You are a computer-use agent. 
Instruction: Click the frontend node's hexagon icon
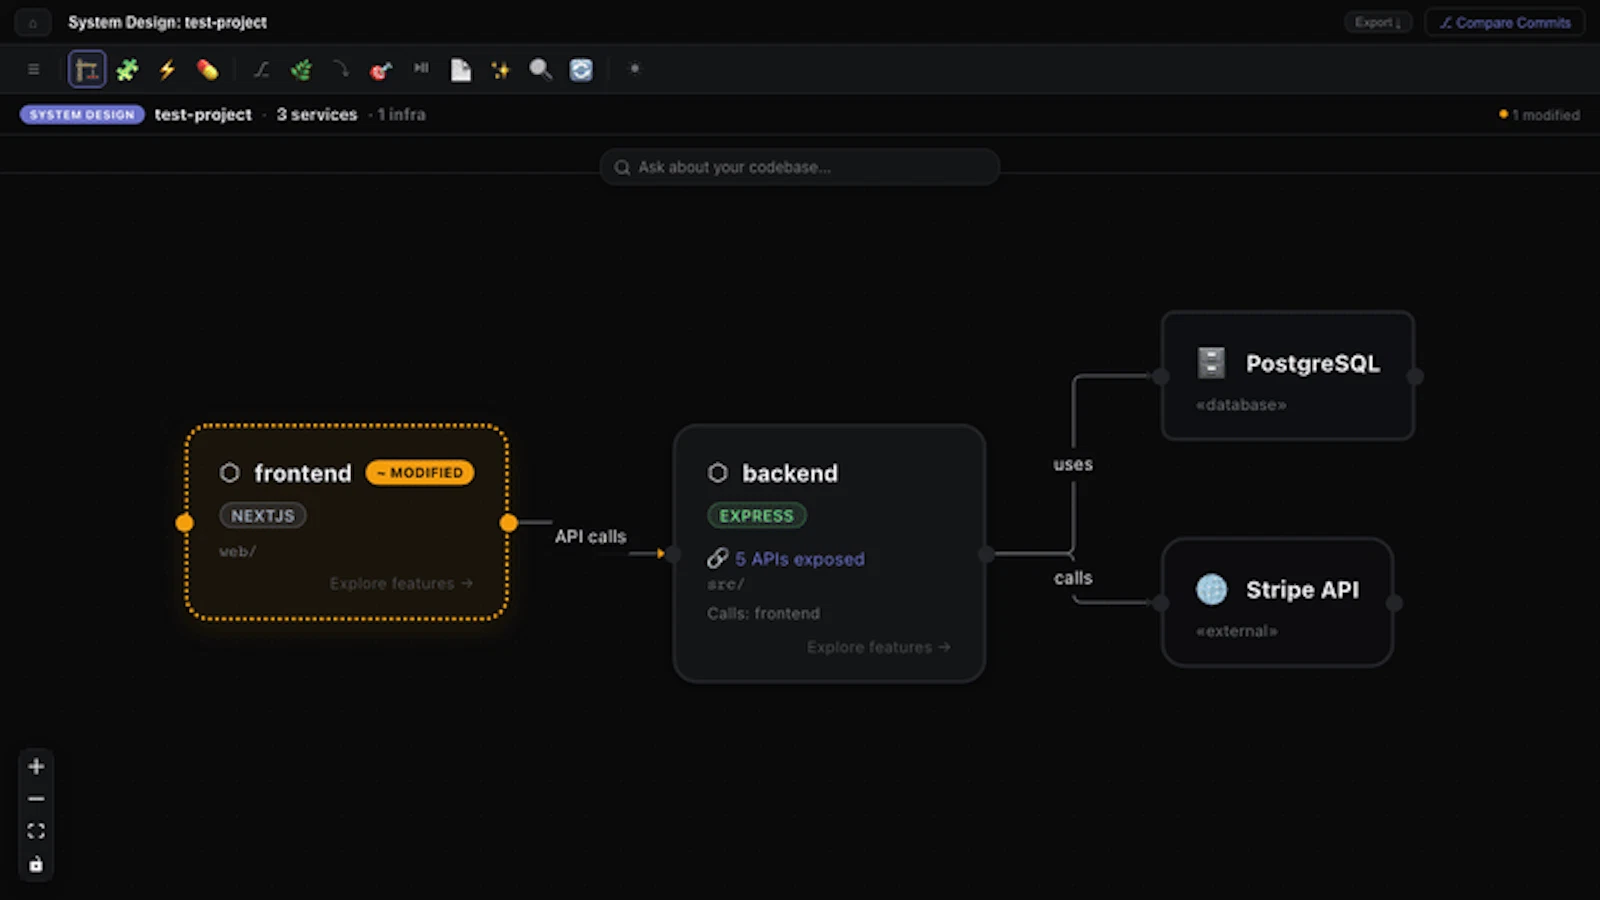coord(230,472)
